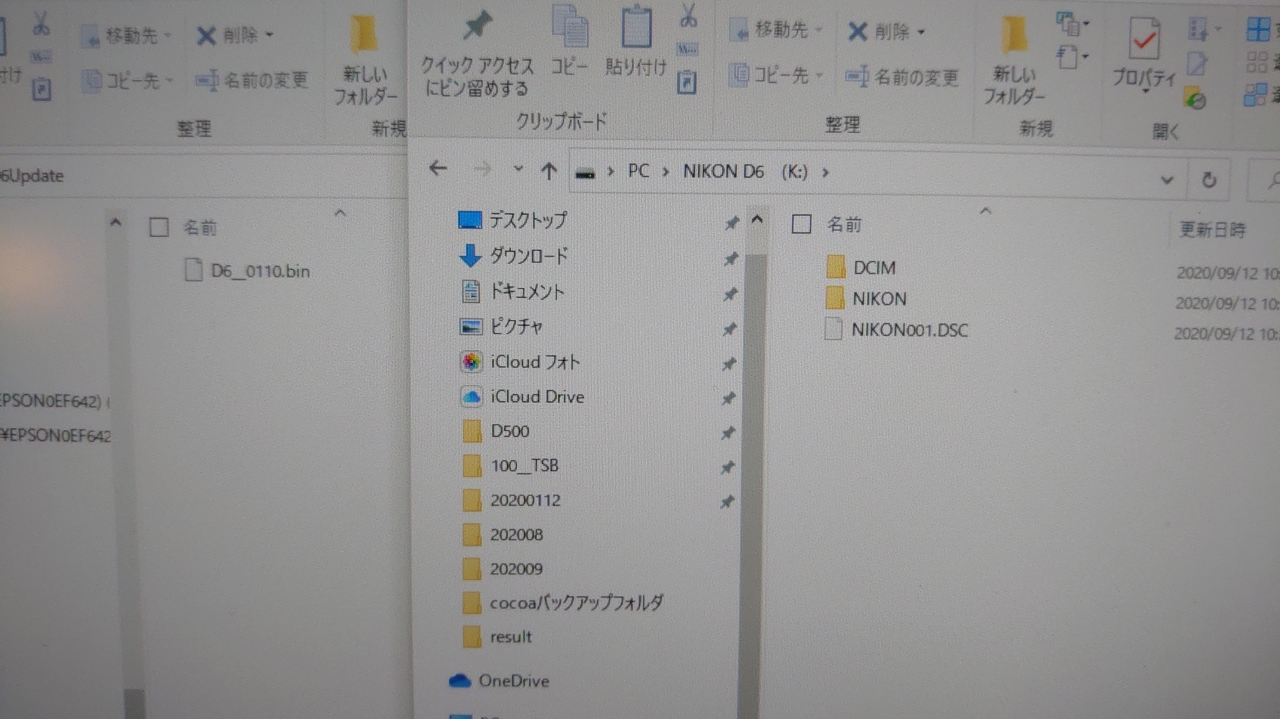Click the pin to Quick Access icon

[x=476, y=29]
